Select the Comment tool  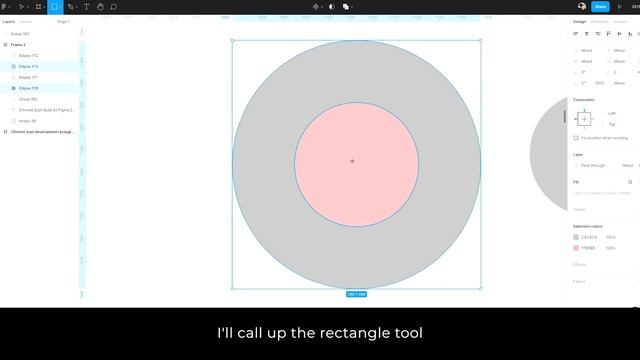point(114,7)
